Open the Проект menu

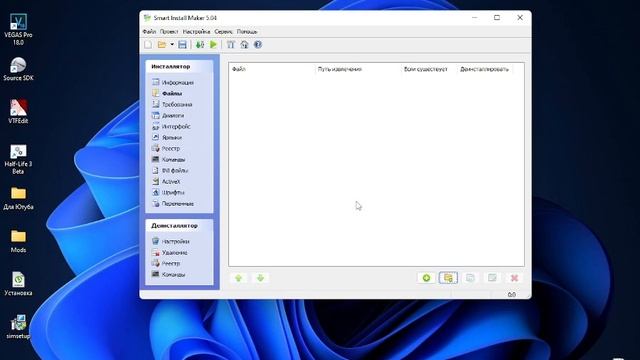tap(169, 31)
